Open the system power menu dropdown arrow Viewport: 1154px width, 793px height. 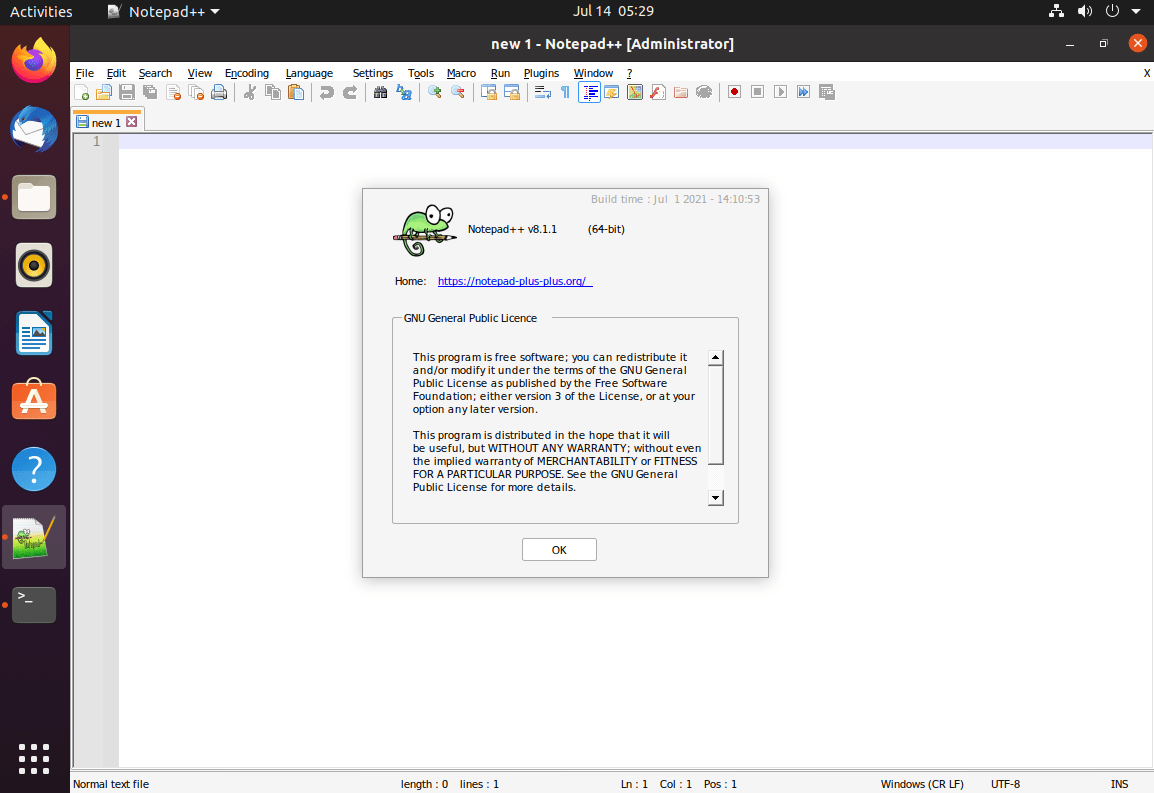1136,11
